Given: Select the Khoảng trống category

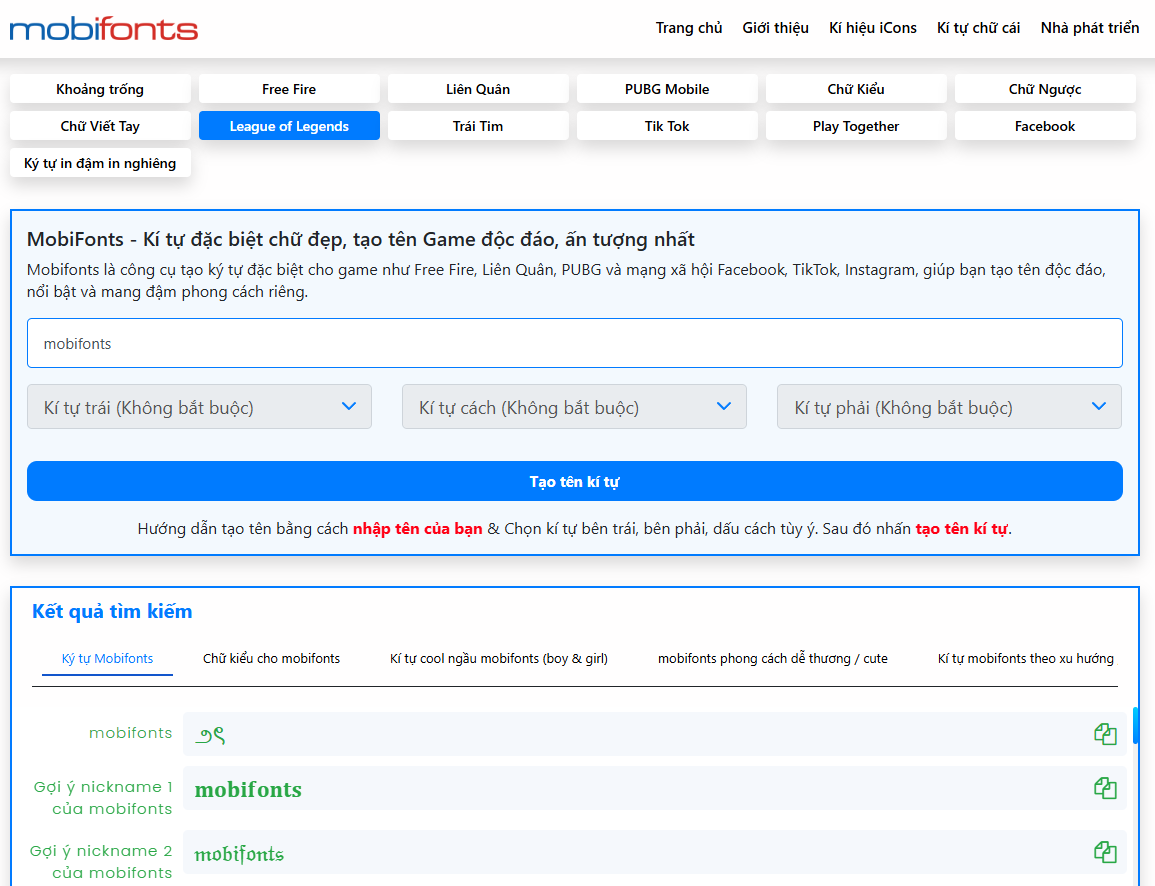Looking at the screenshot, I should pyautogui.click(x=100, y=89).
